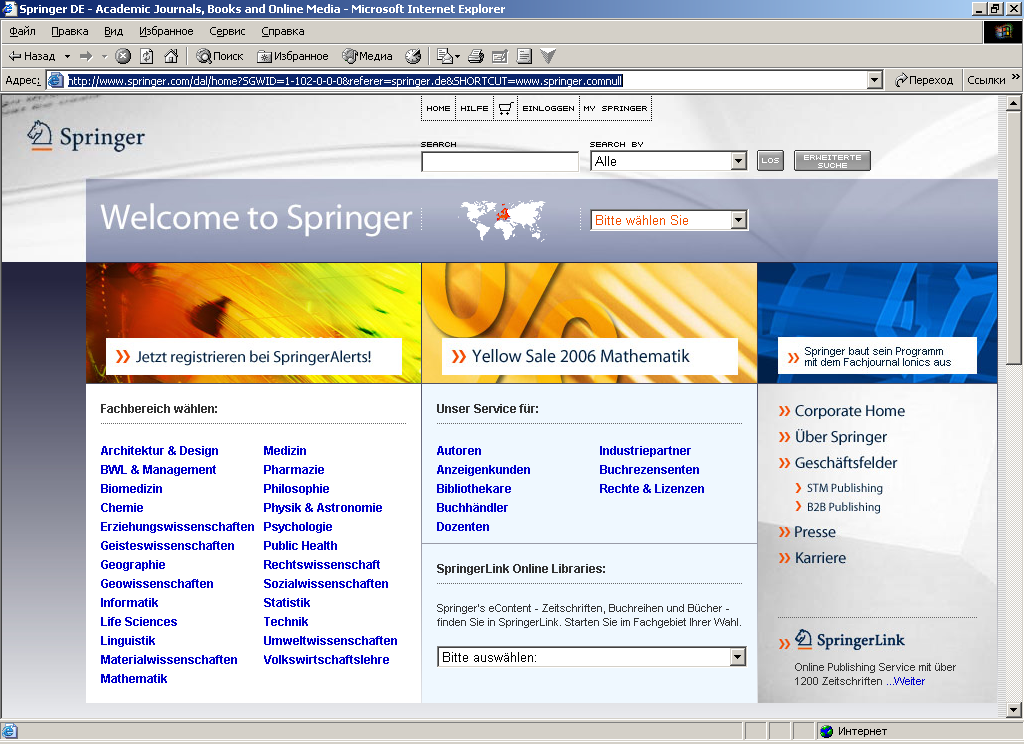The image size is (1024, 744).
Task: Click the IE page icon in status bar
Action: click(x=10, y=731)
